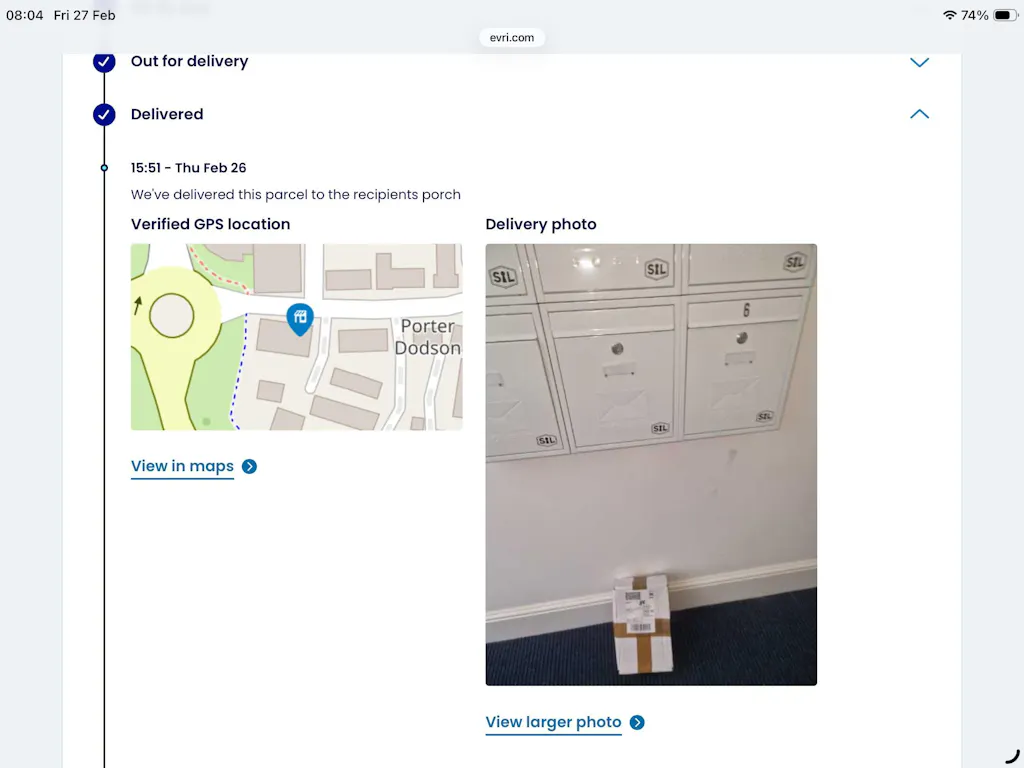Tap the Porter Dodson label on map

428,337
